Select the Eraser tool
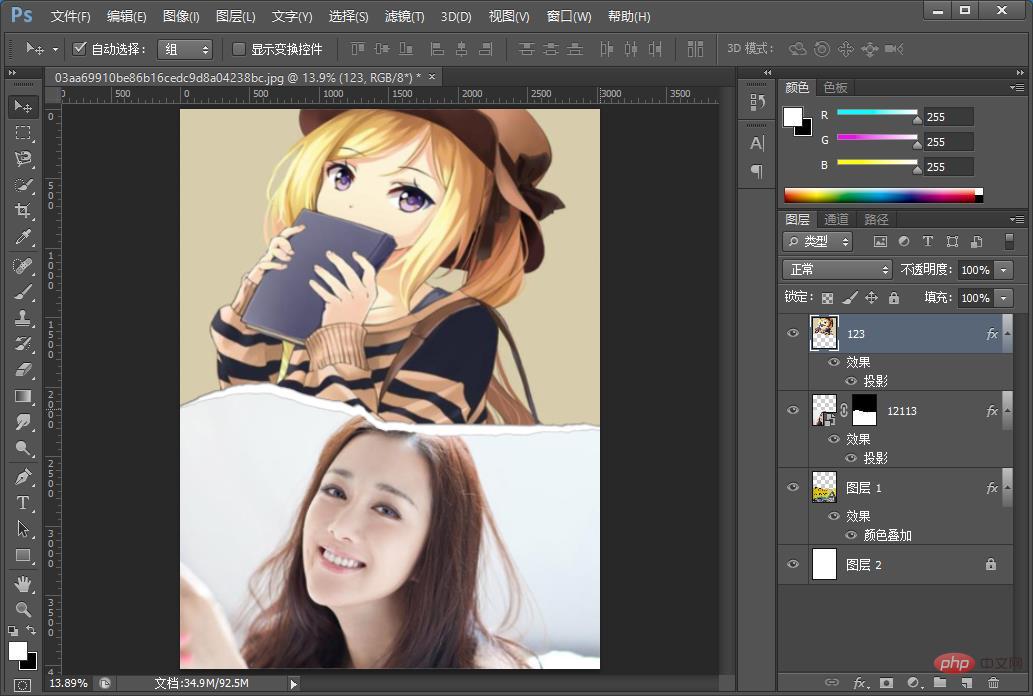1033x696 pixels. pyautogui.click(x=23, y=370)
